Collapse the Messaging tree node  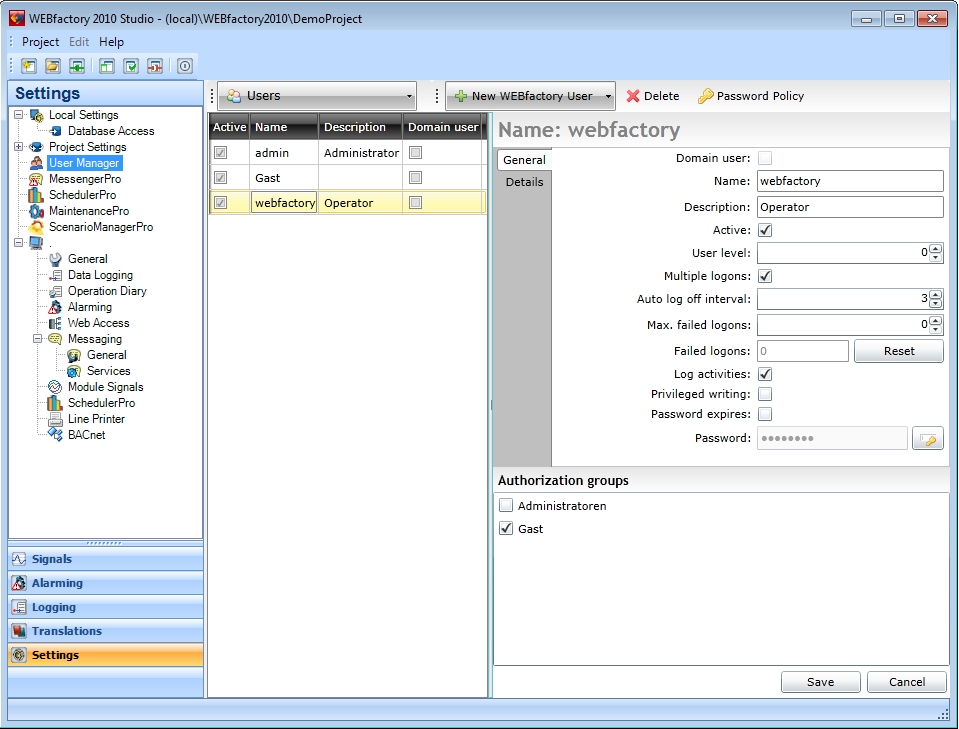[x=38, y=339]
